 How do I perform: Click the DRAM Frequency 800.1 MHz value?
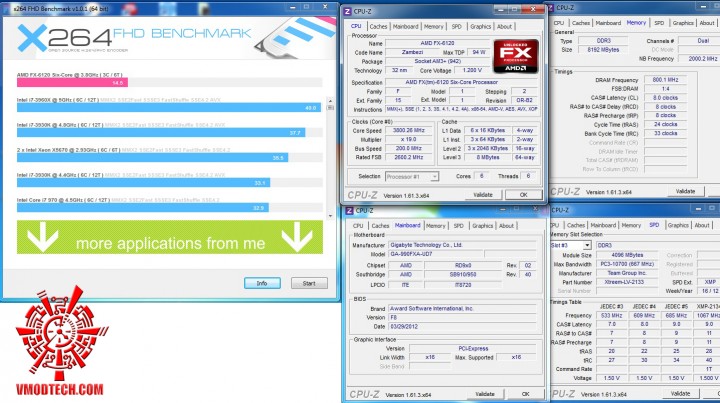pos(665,80)
